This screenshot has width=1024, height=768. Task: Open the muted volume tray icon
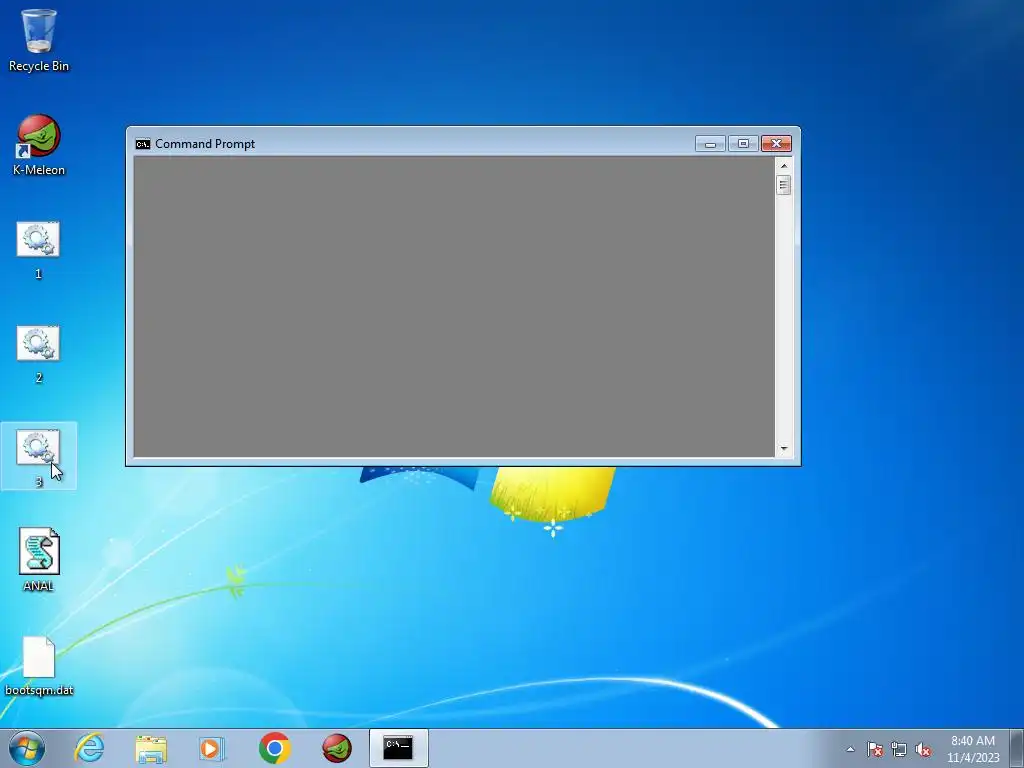923,749
